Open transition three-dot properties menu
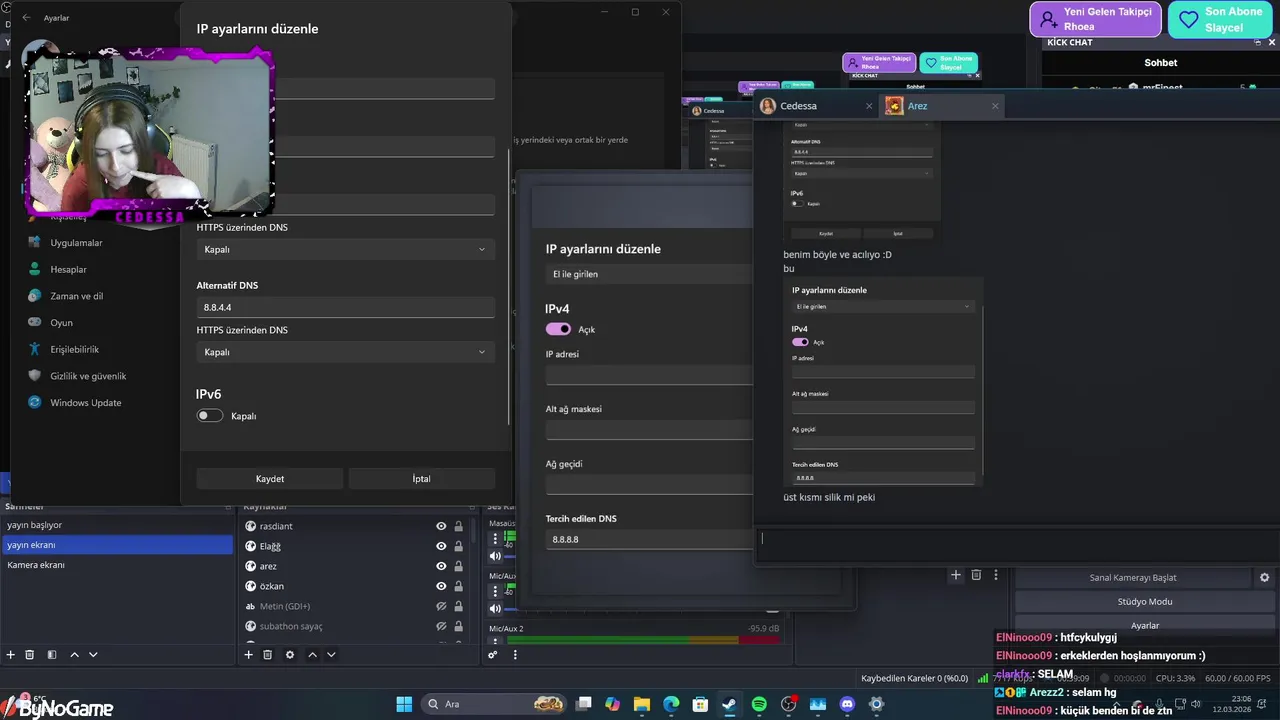Screen dimensions: 1280x720 pyautogui.click(x=995, y=575)
